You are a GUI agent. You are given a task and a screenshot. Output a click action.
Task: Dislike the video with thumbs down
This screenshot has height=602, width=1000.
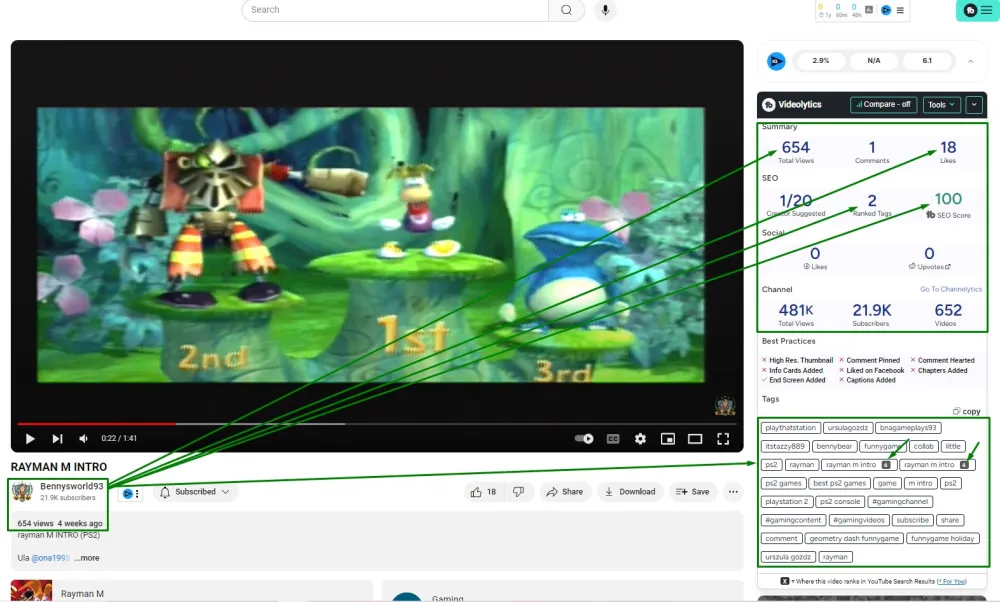[518, 492]
